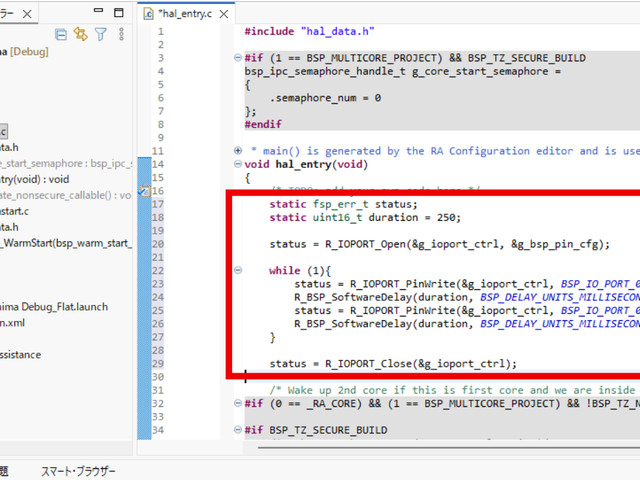Open the スマート・ブラウザー tab
Image resolution: width=640 pixels, height=480 pixels.
click(78, 471)
